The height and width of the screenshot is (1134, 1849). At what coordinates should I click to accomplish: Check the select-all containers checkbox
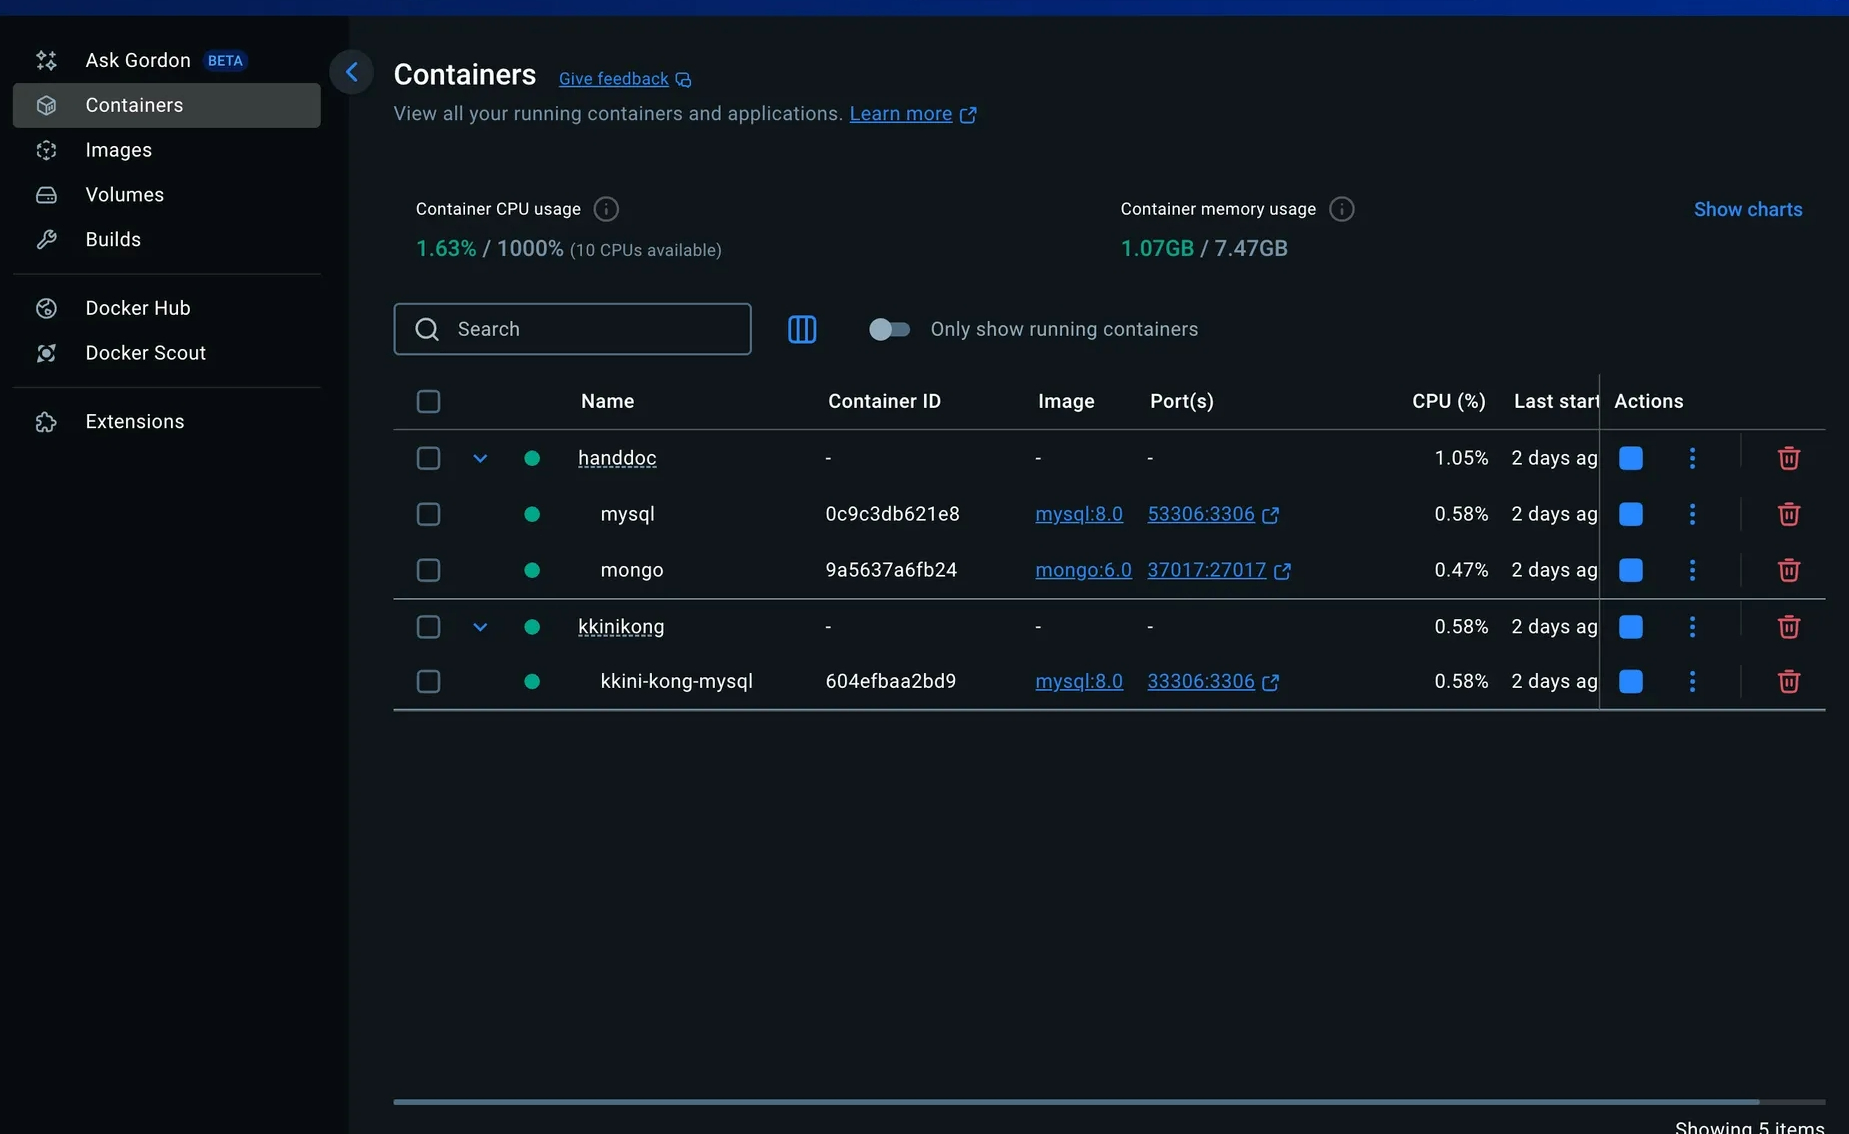click(x=428, y=401)
